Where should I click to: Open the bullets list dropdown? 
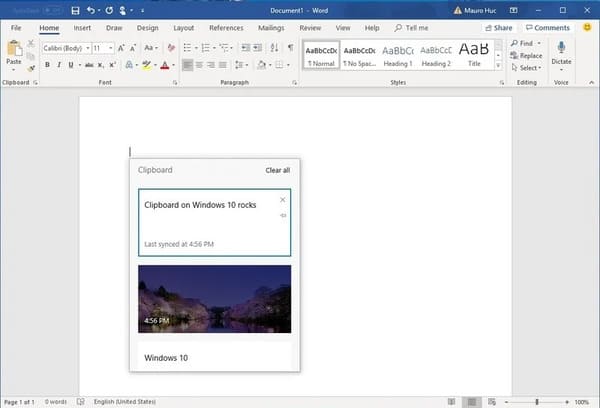[196, 48]
